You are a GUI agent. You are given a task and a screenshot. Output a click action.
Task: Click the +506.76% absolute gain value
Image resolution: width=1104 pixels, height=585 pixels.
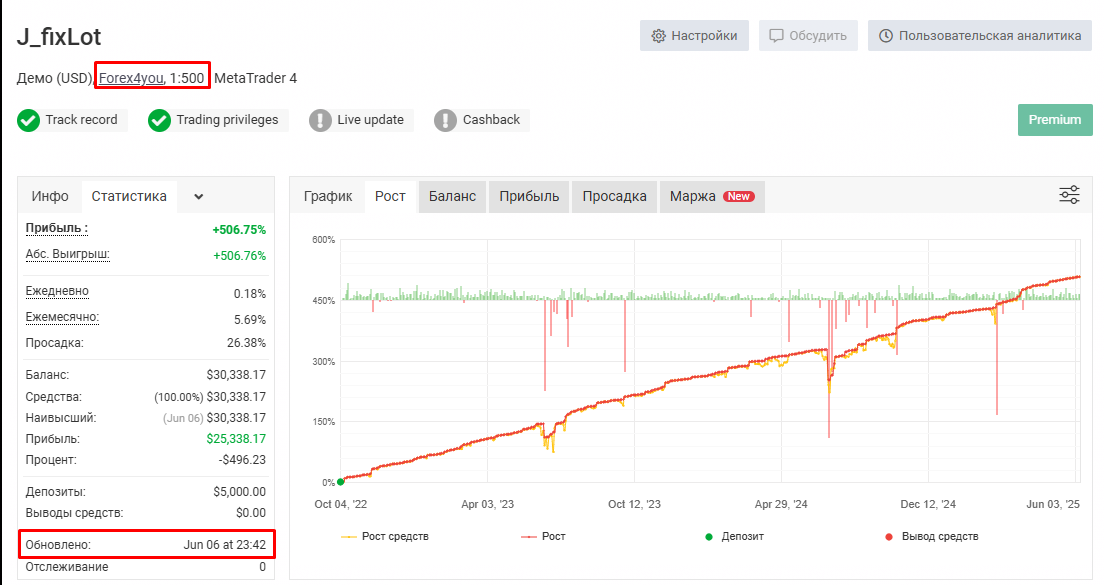tap(239, 256)
